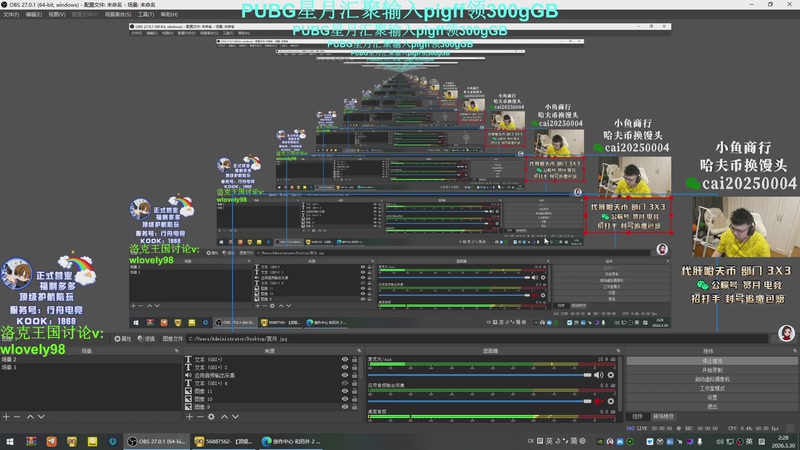Open the taskbar clock showing 2:28

[783, 441]
